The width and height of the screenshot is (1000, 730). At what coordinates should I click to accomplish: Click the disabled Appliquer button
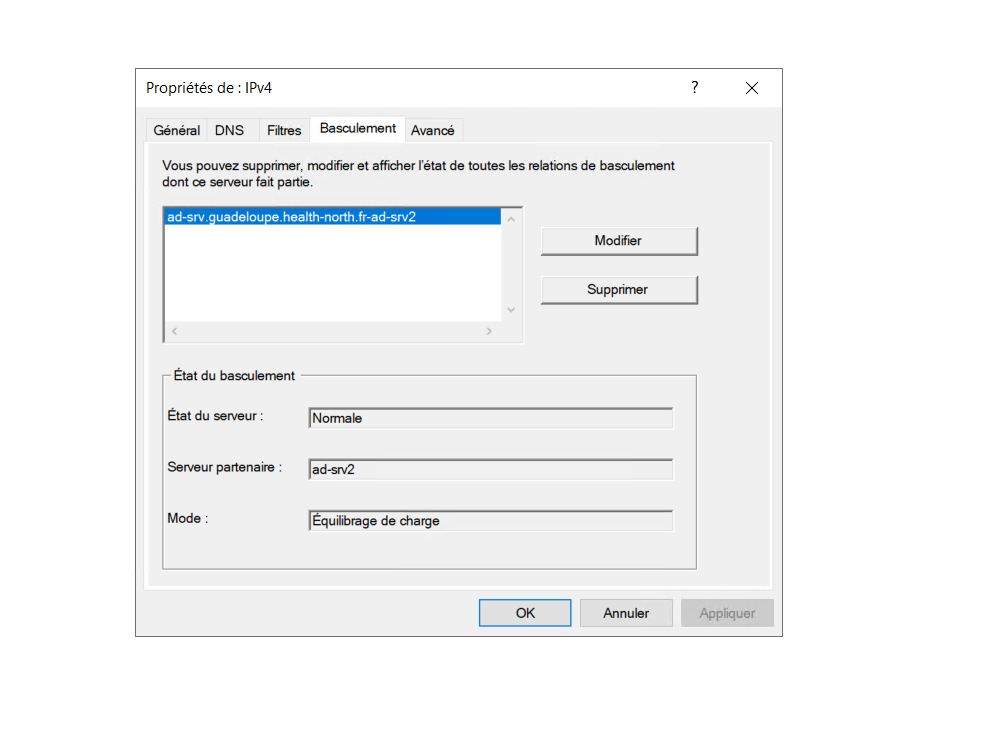(x=727, y=612)
